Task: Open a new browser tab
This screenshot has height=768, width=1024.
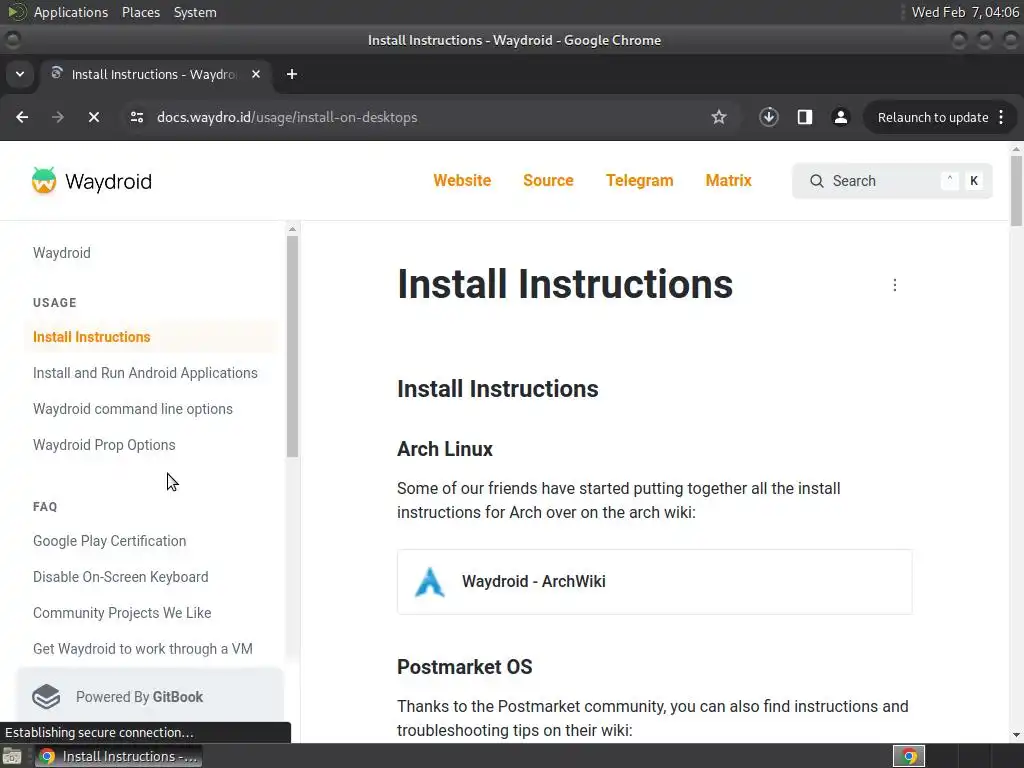Action: click(x=292, y=74)
